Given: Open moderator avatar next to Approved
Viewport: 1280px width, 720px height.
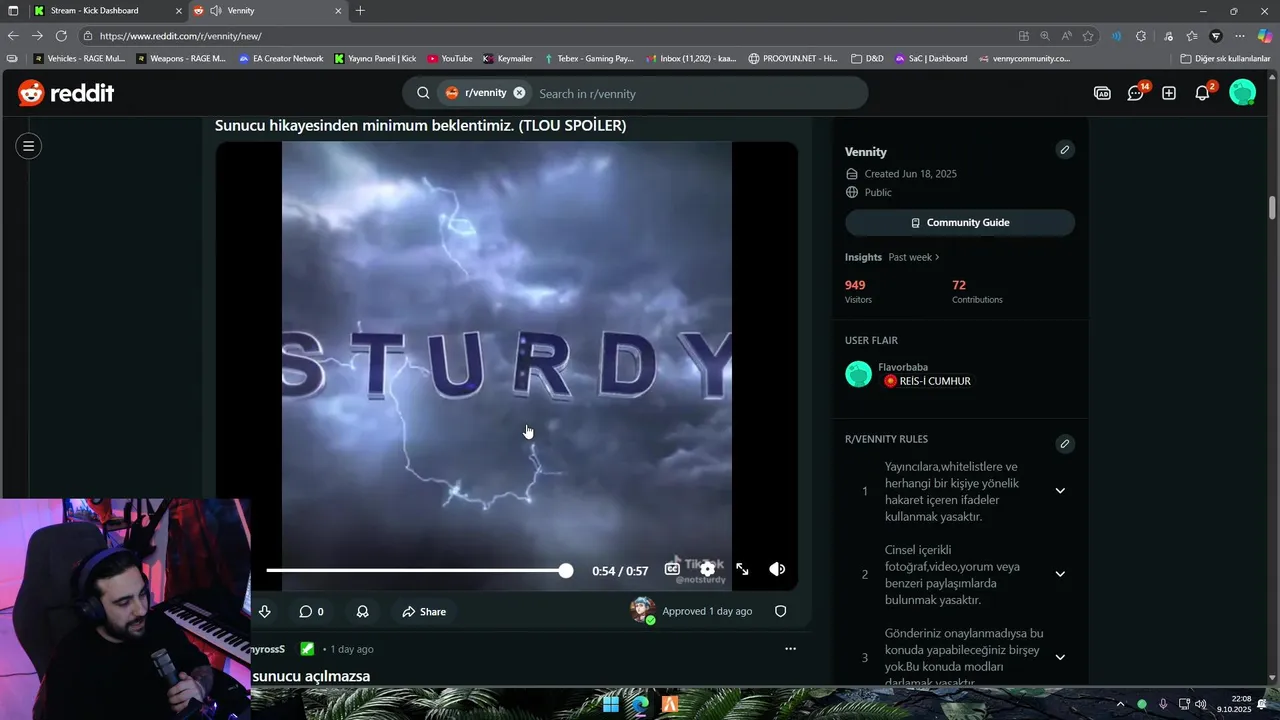Looking at the screenshot, I should click(642, 610).
